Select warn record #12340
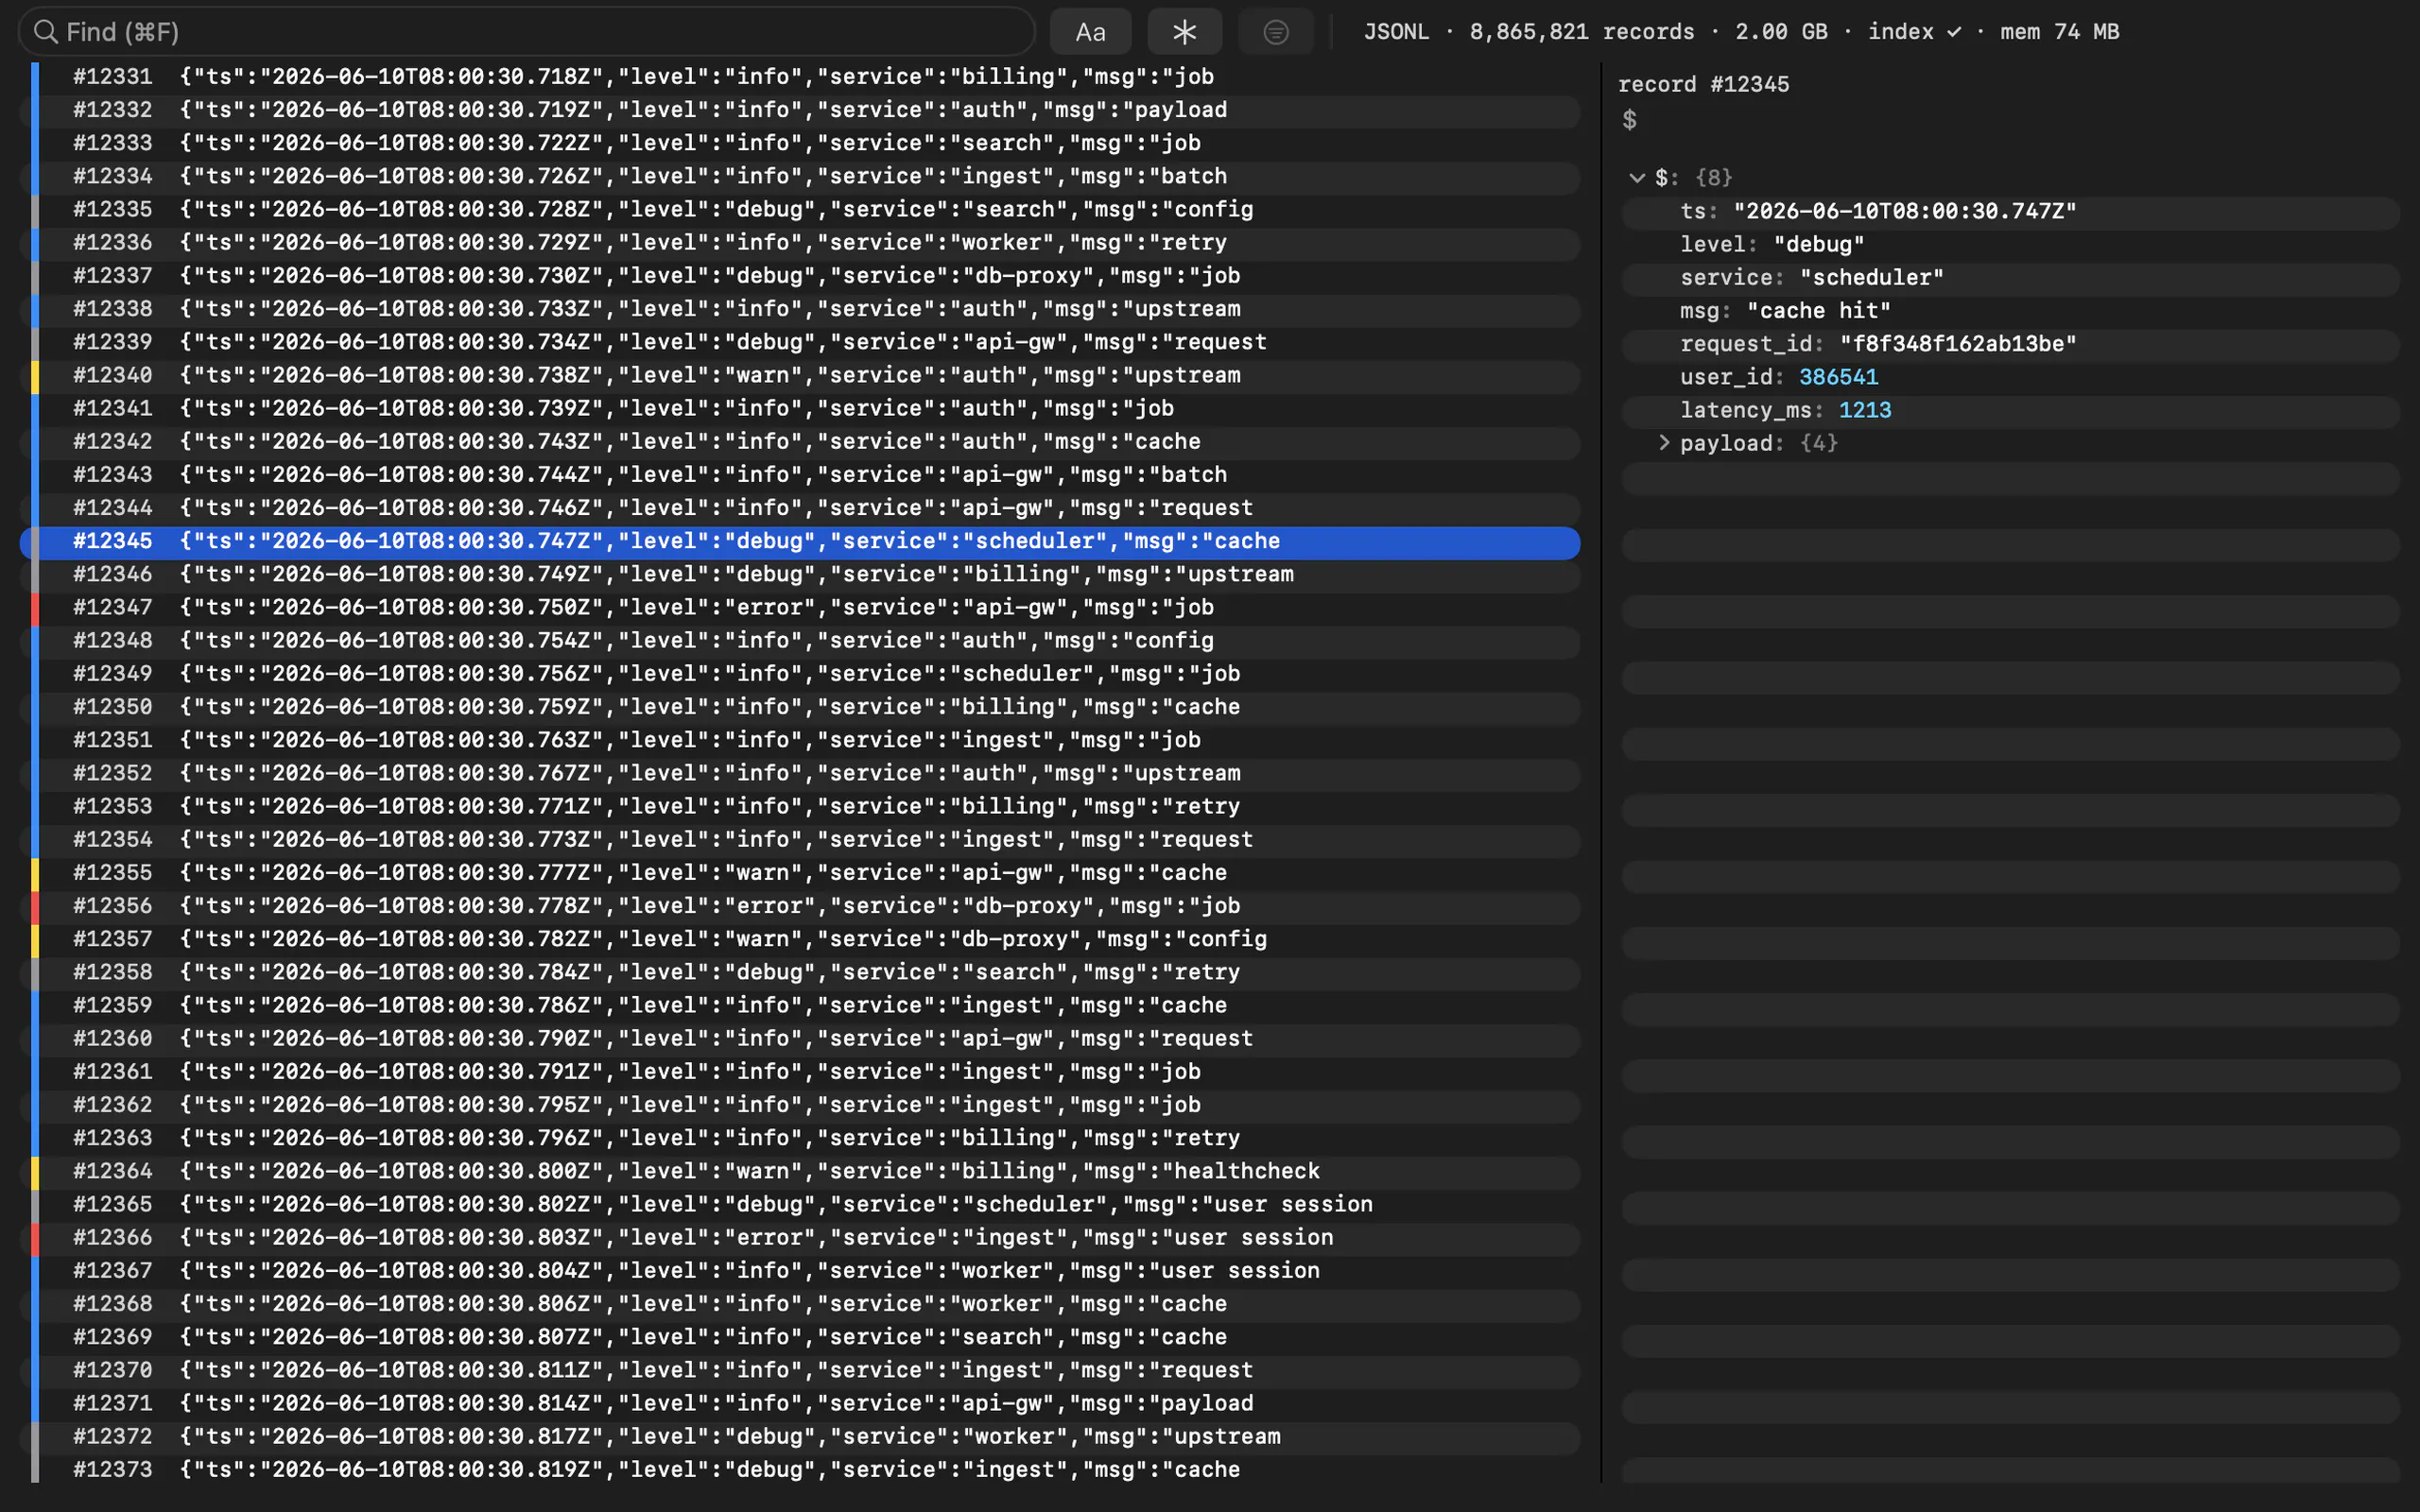 tap(800, 376)
